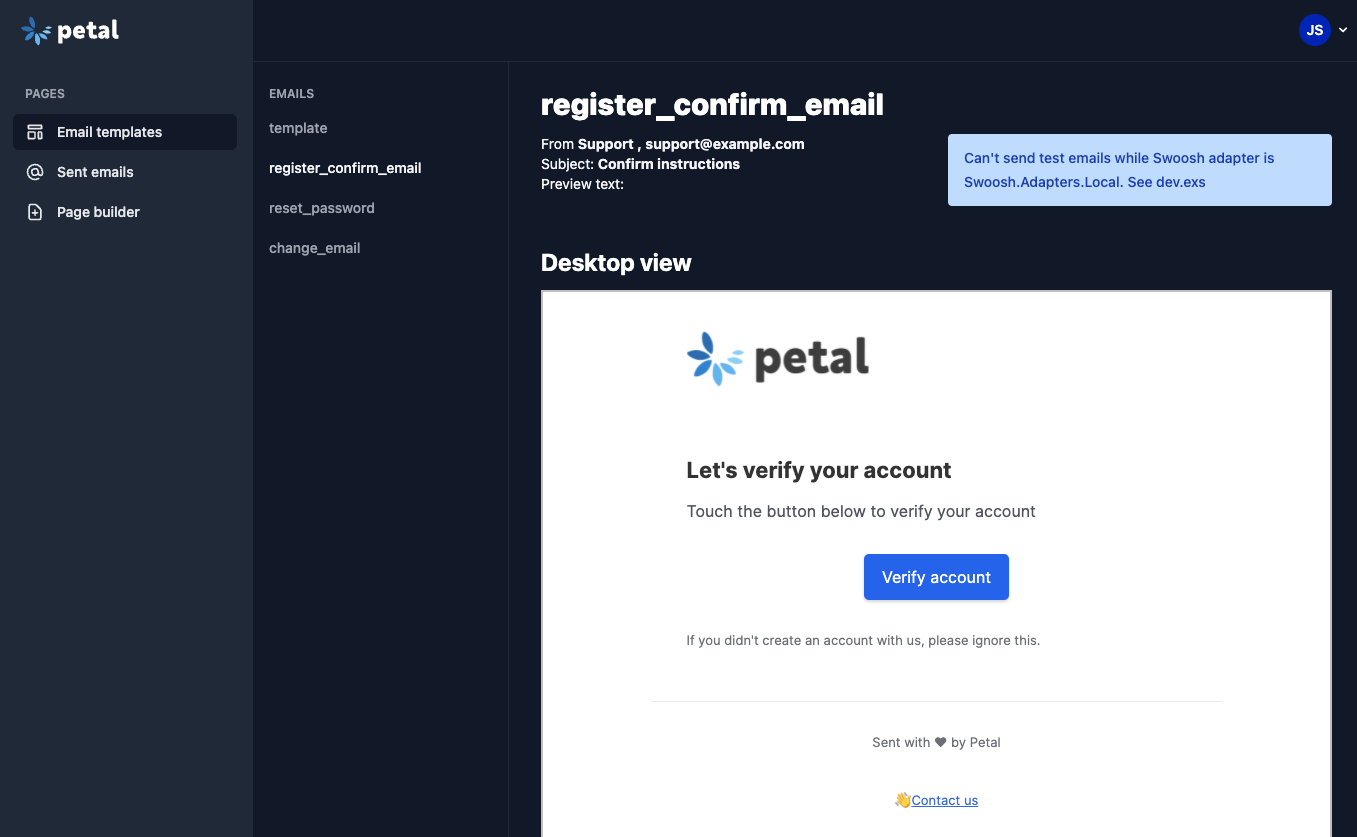Open the 'Contact us' link
Screen dimensions: 1357x837
coord(944,800)
